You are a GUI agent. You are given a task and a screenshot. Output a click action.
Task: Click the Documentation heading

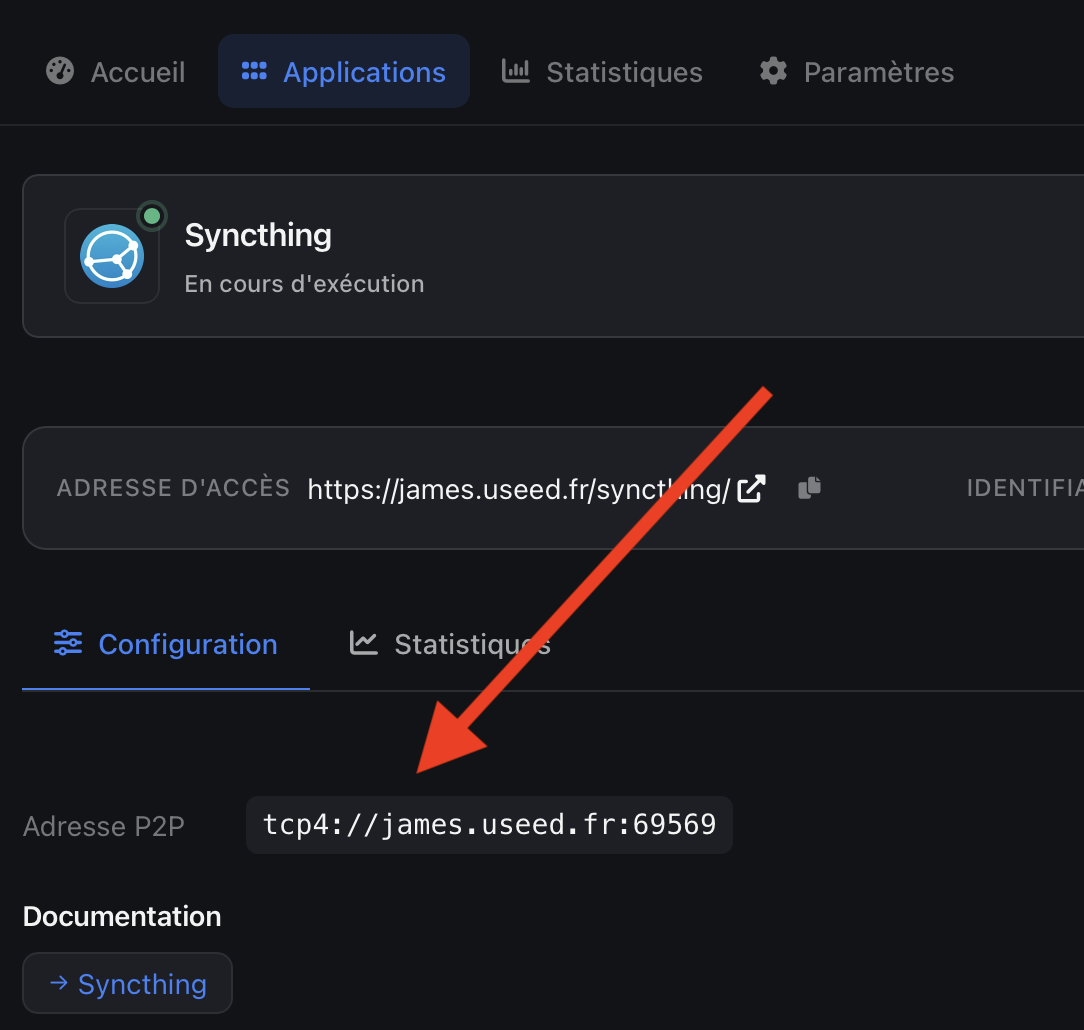coord(122,916)
